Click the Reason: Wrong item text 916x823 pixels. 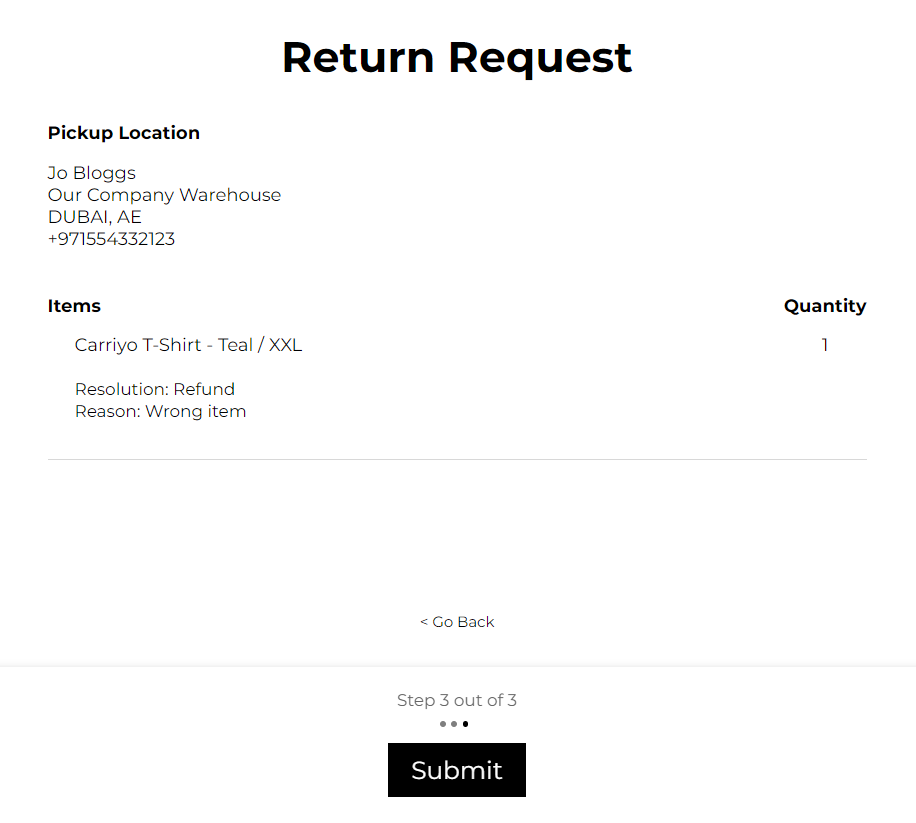[x=161, y=411]
